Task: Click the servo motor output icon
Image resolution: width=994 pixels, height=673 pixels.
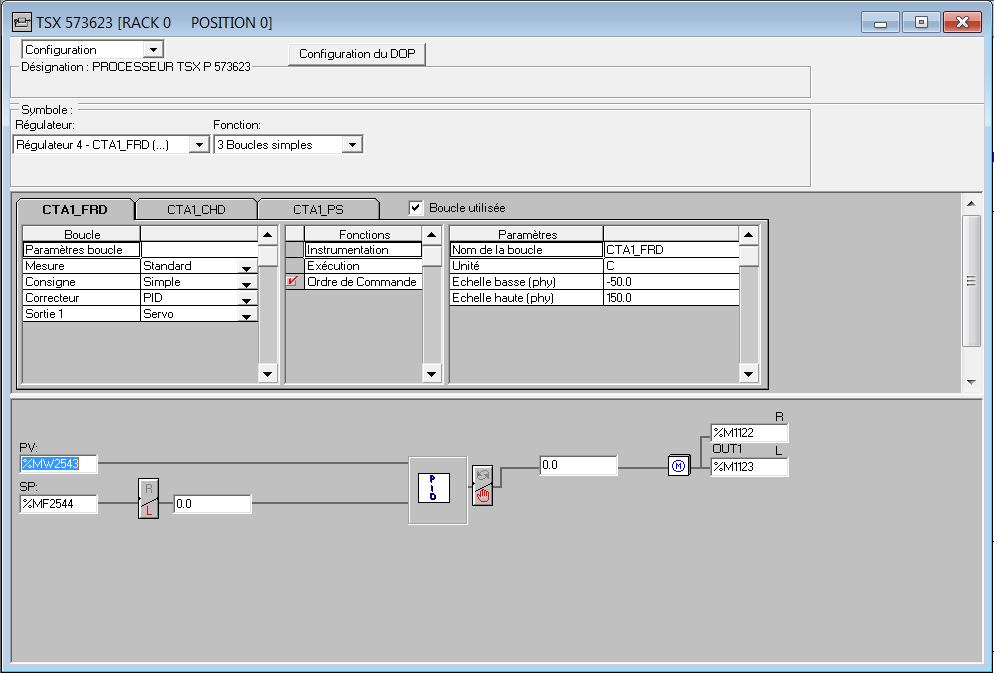Action: pos(679,465)
